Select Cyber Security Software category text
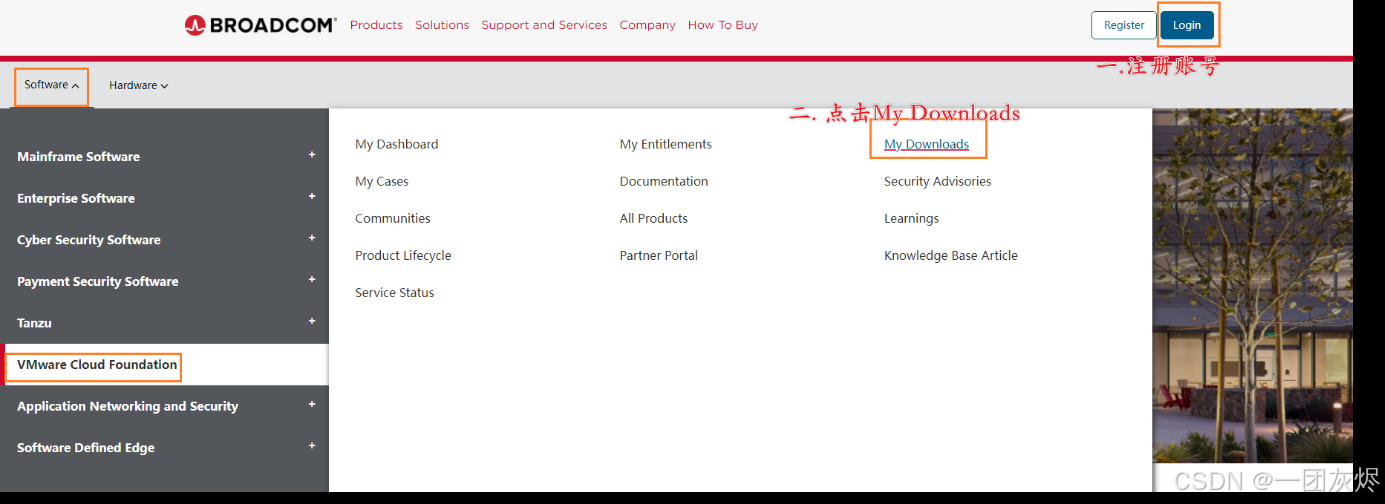The width and height of the screenshot is (1385, 504). (x=89, y=240)
